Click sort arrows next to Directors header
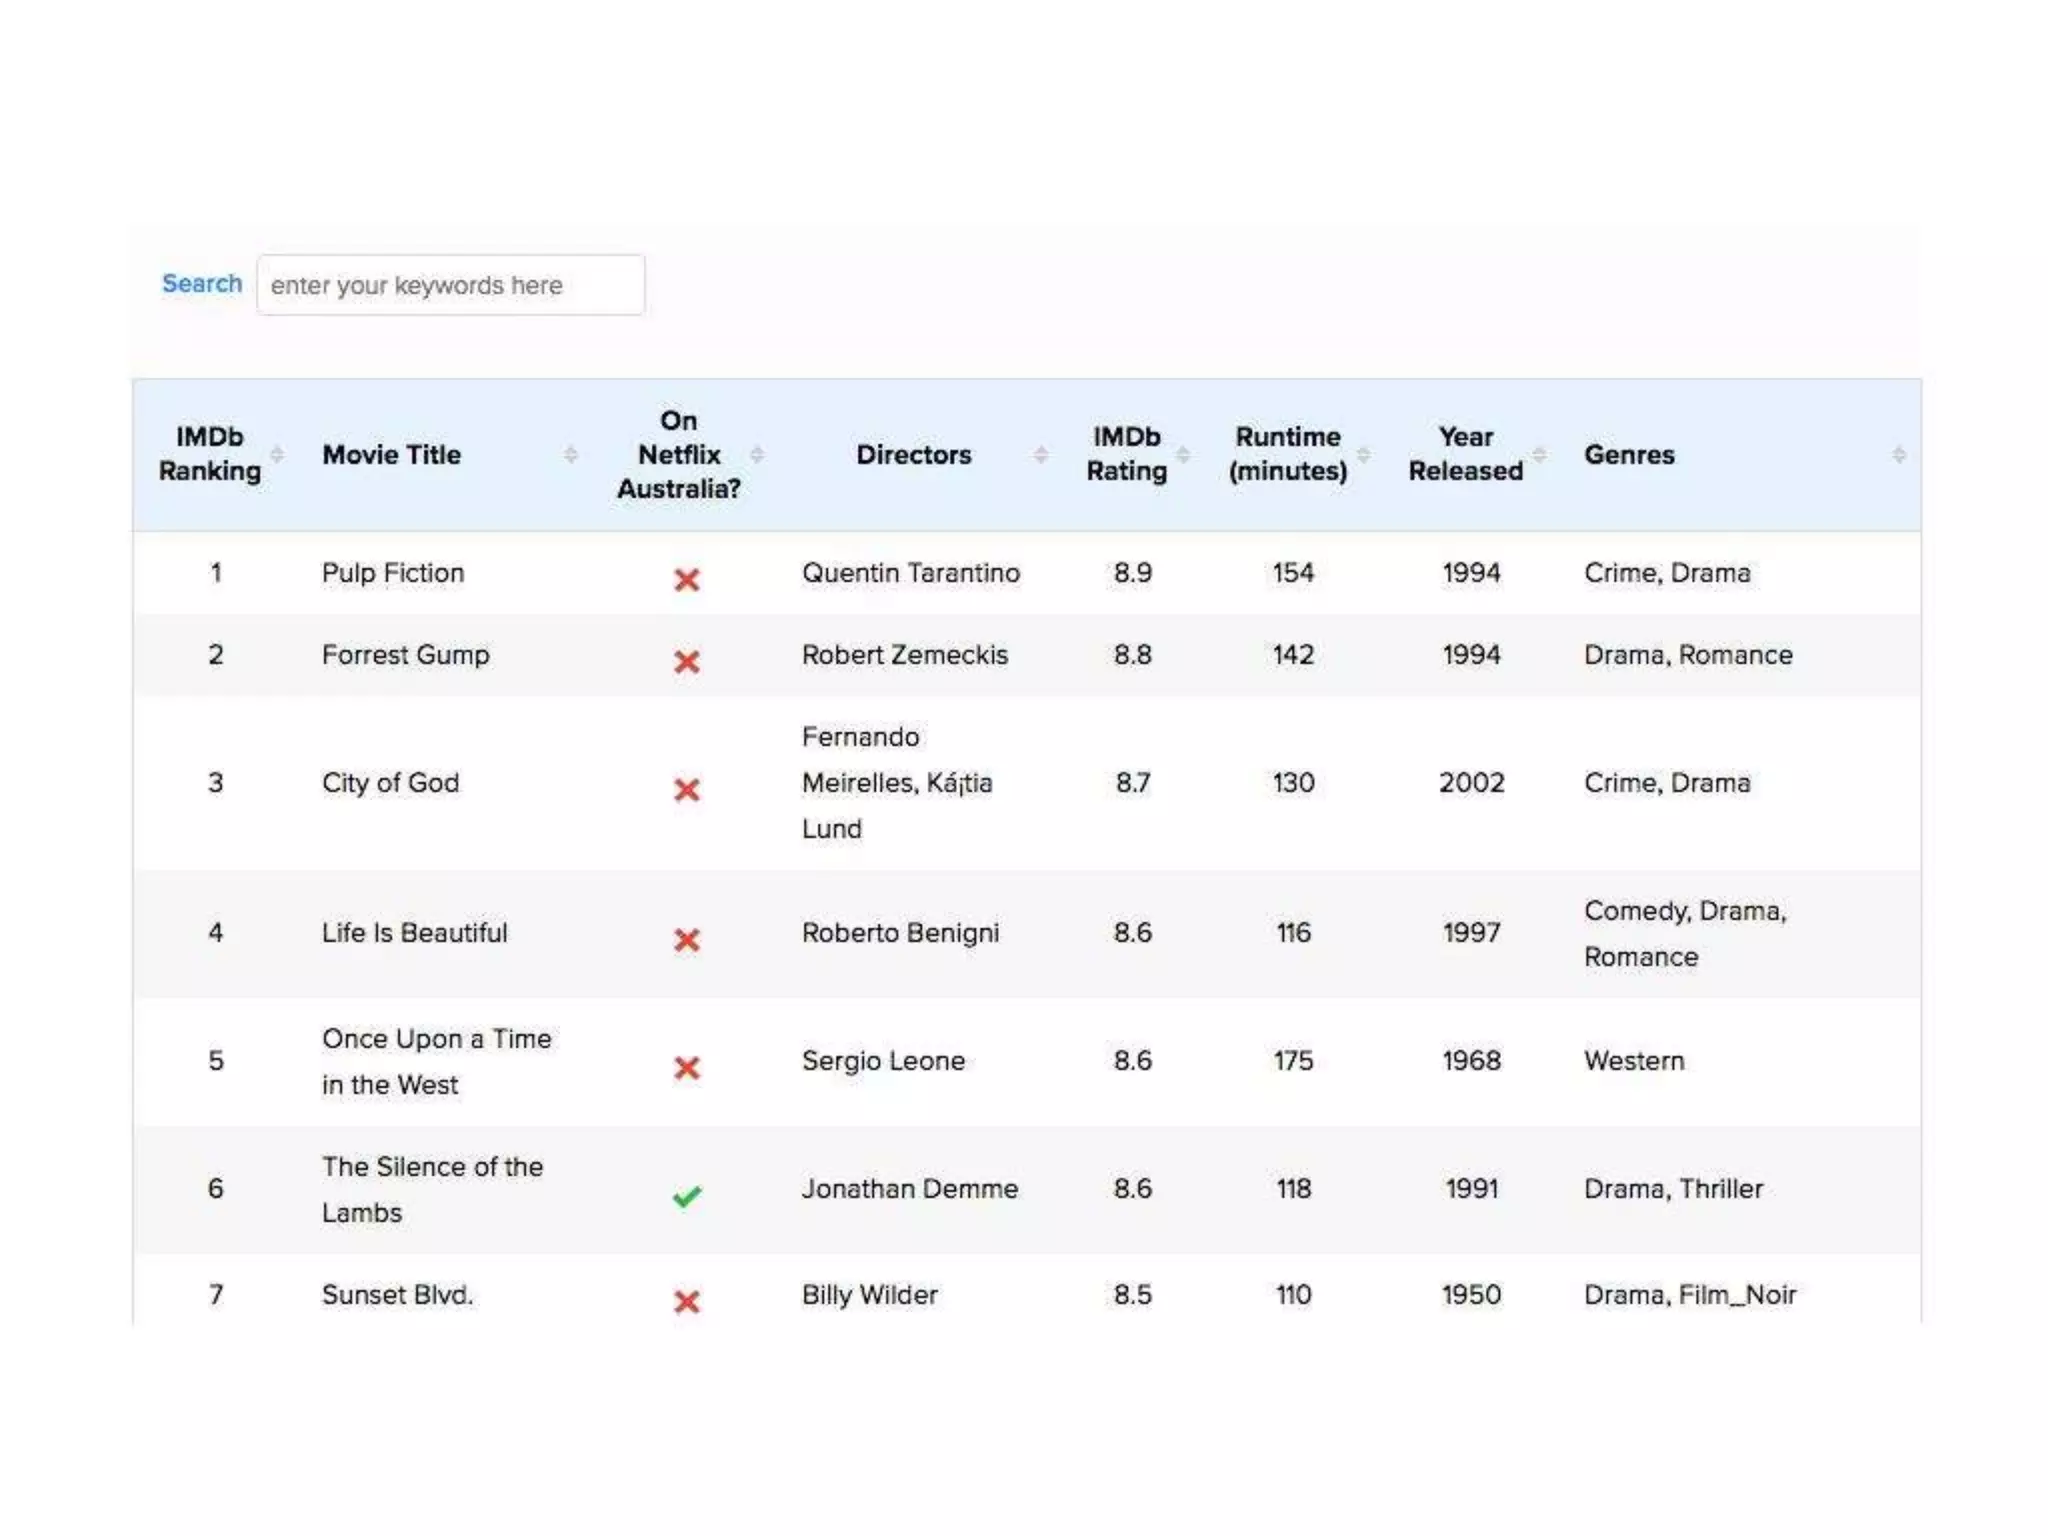Screen dimensions: 2048x1536 (1041, 455)
